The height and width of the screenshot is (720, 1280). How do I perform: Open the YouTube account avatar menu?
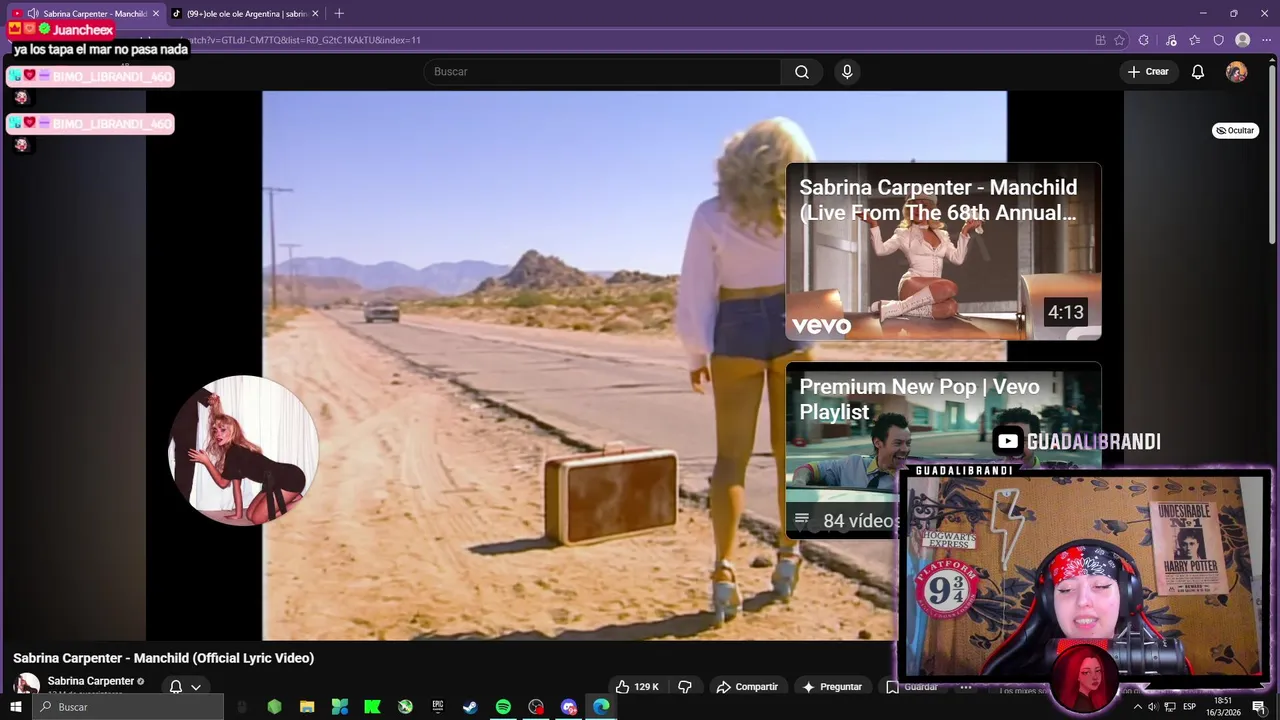(1236, 72)
